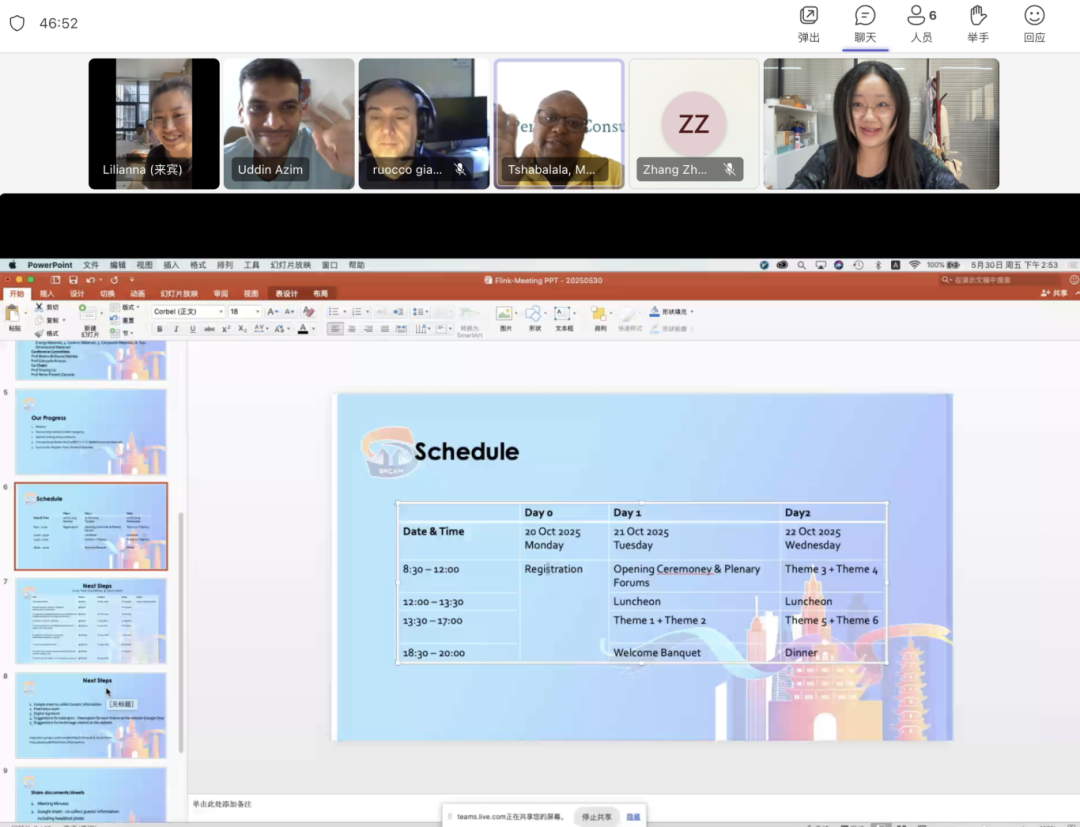
Task: Insert a picture using 图片 icon
Action: tap(505, 315)
